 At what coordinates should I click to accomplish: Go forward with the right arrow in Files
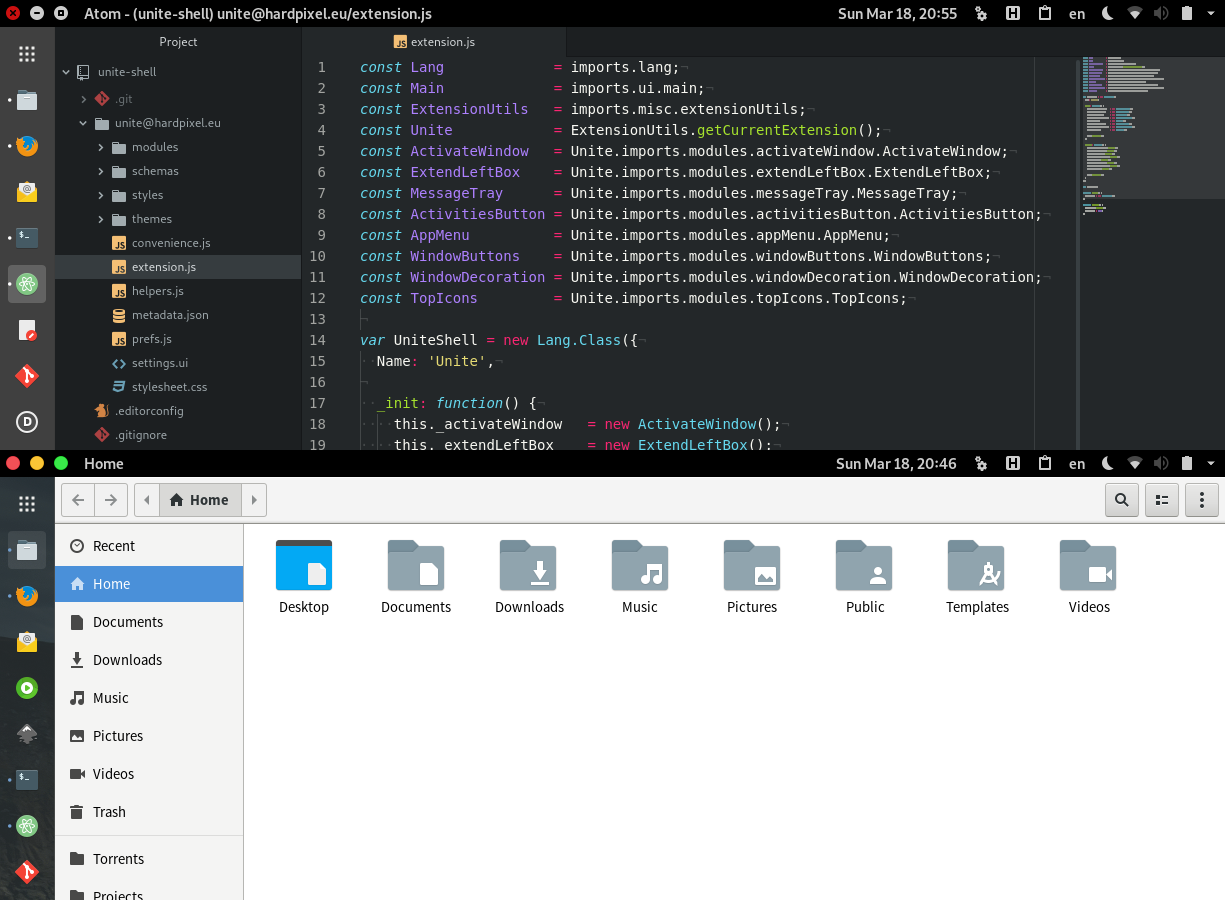tap(111, 500)
